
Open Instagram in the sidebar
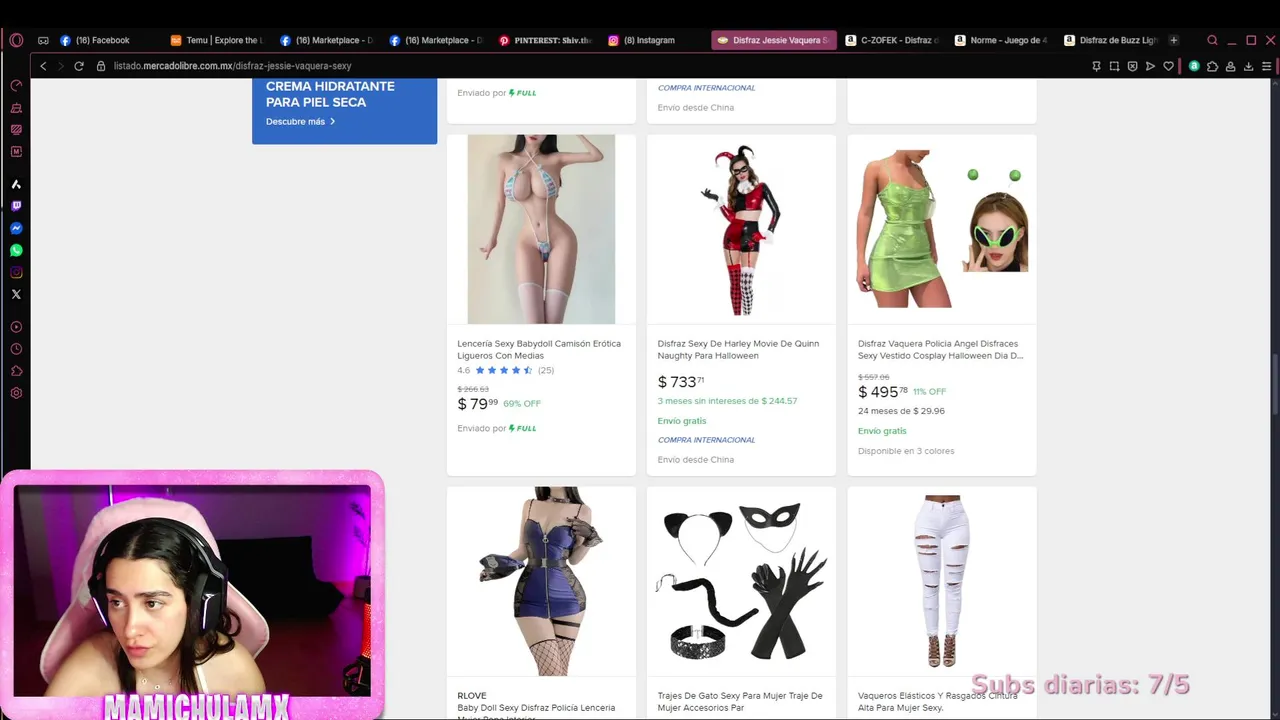[x=16, y=272]
